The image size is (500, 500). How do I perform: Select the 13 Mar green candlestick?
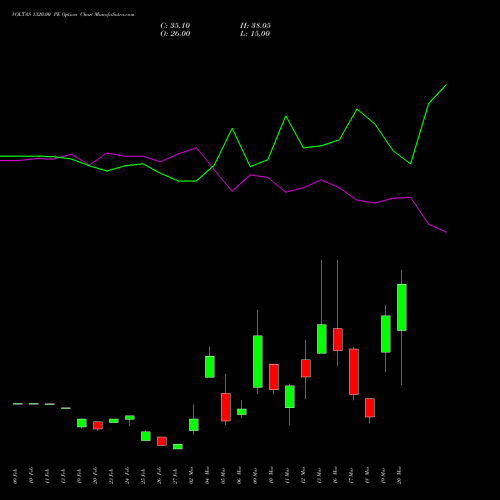tap(322, 339)
